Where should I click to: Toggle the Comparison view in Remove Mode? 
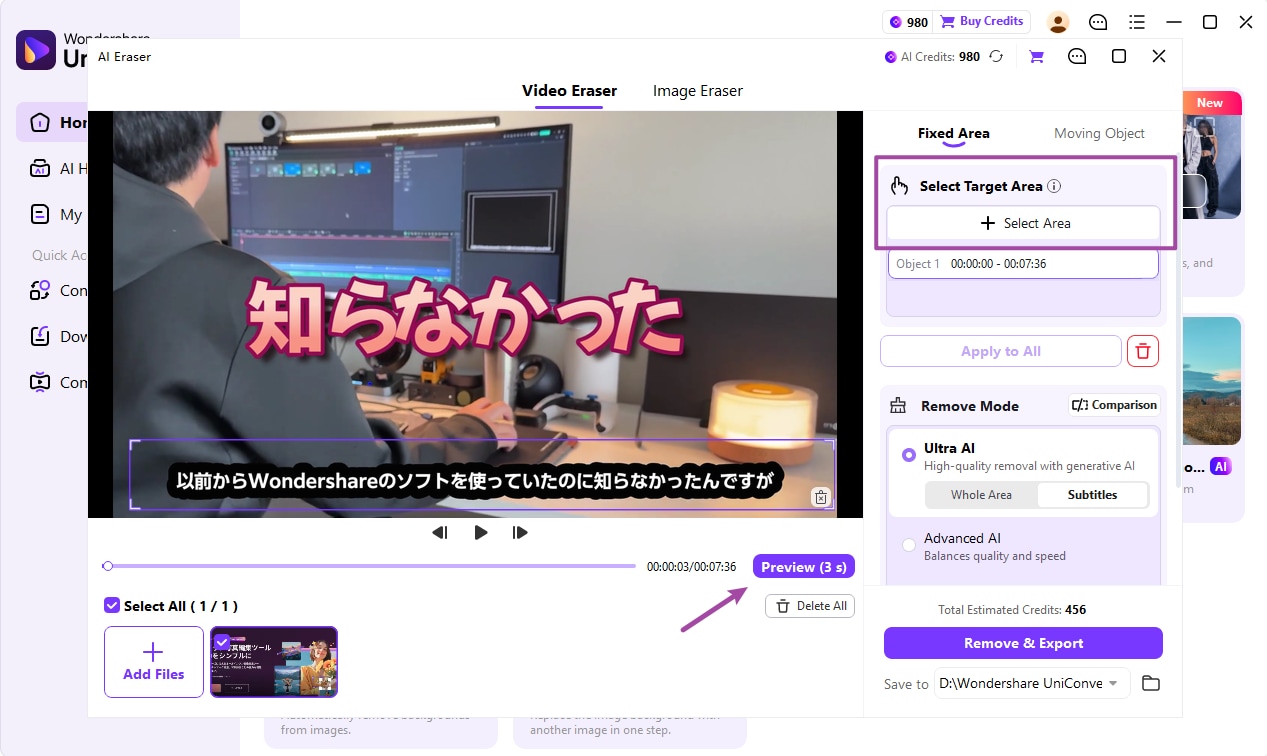1114,405
